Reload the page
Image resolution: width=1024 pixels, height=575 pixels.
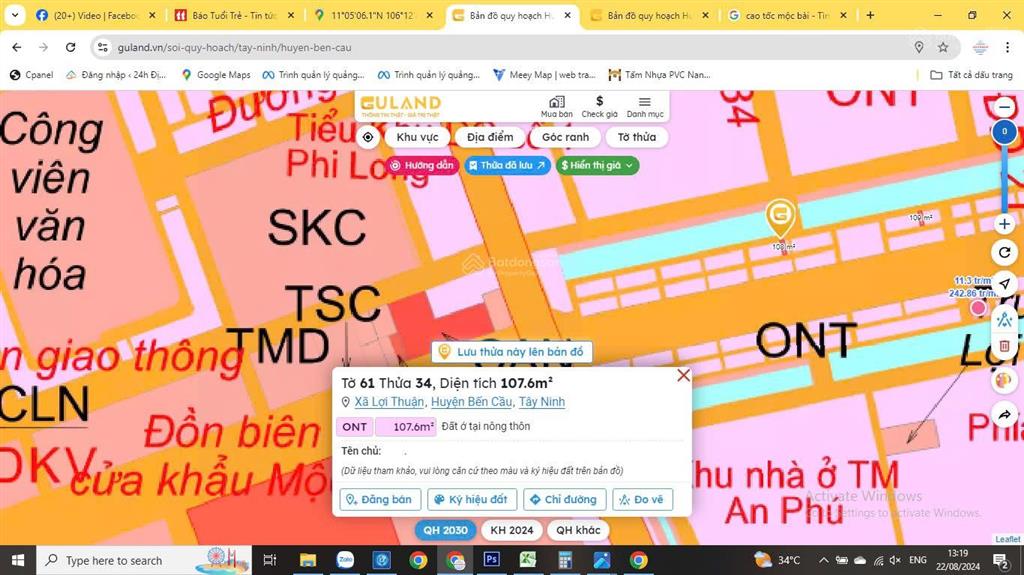(71, 47)
